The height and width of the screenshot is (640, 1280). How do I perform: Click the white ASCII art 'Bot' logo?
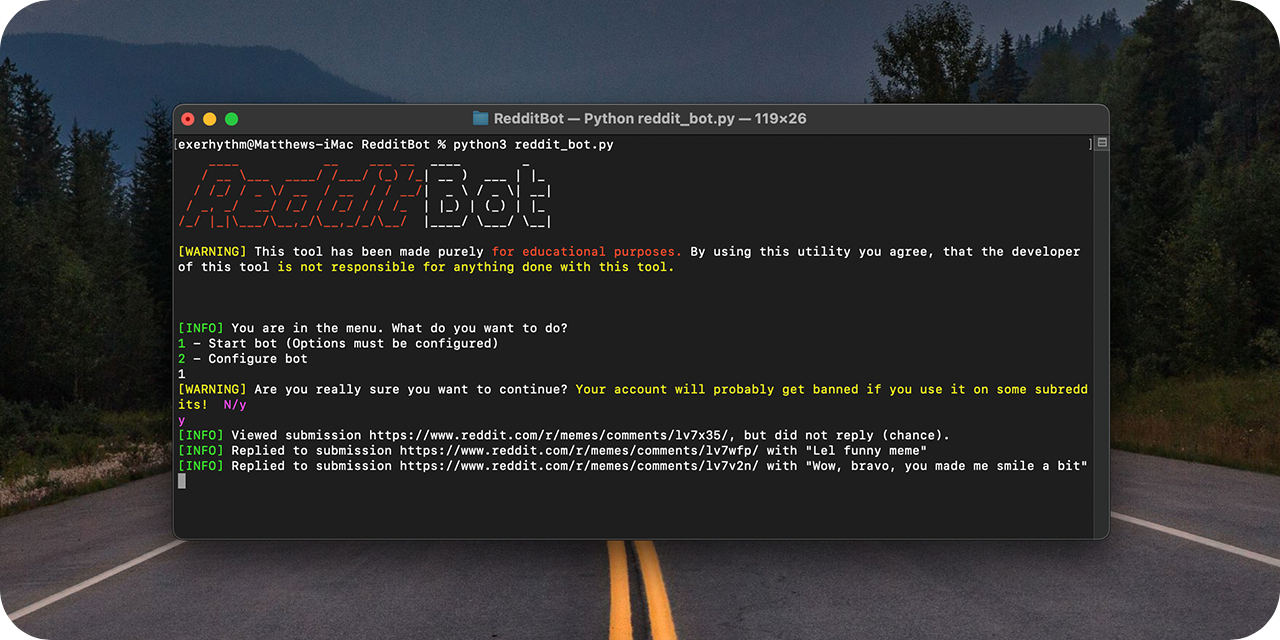(487, 192)
